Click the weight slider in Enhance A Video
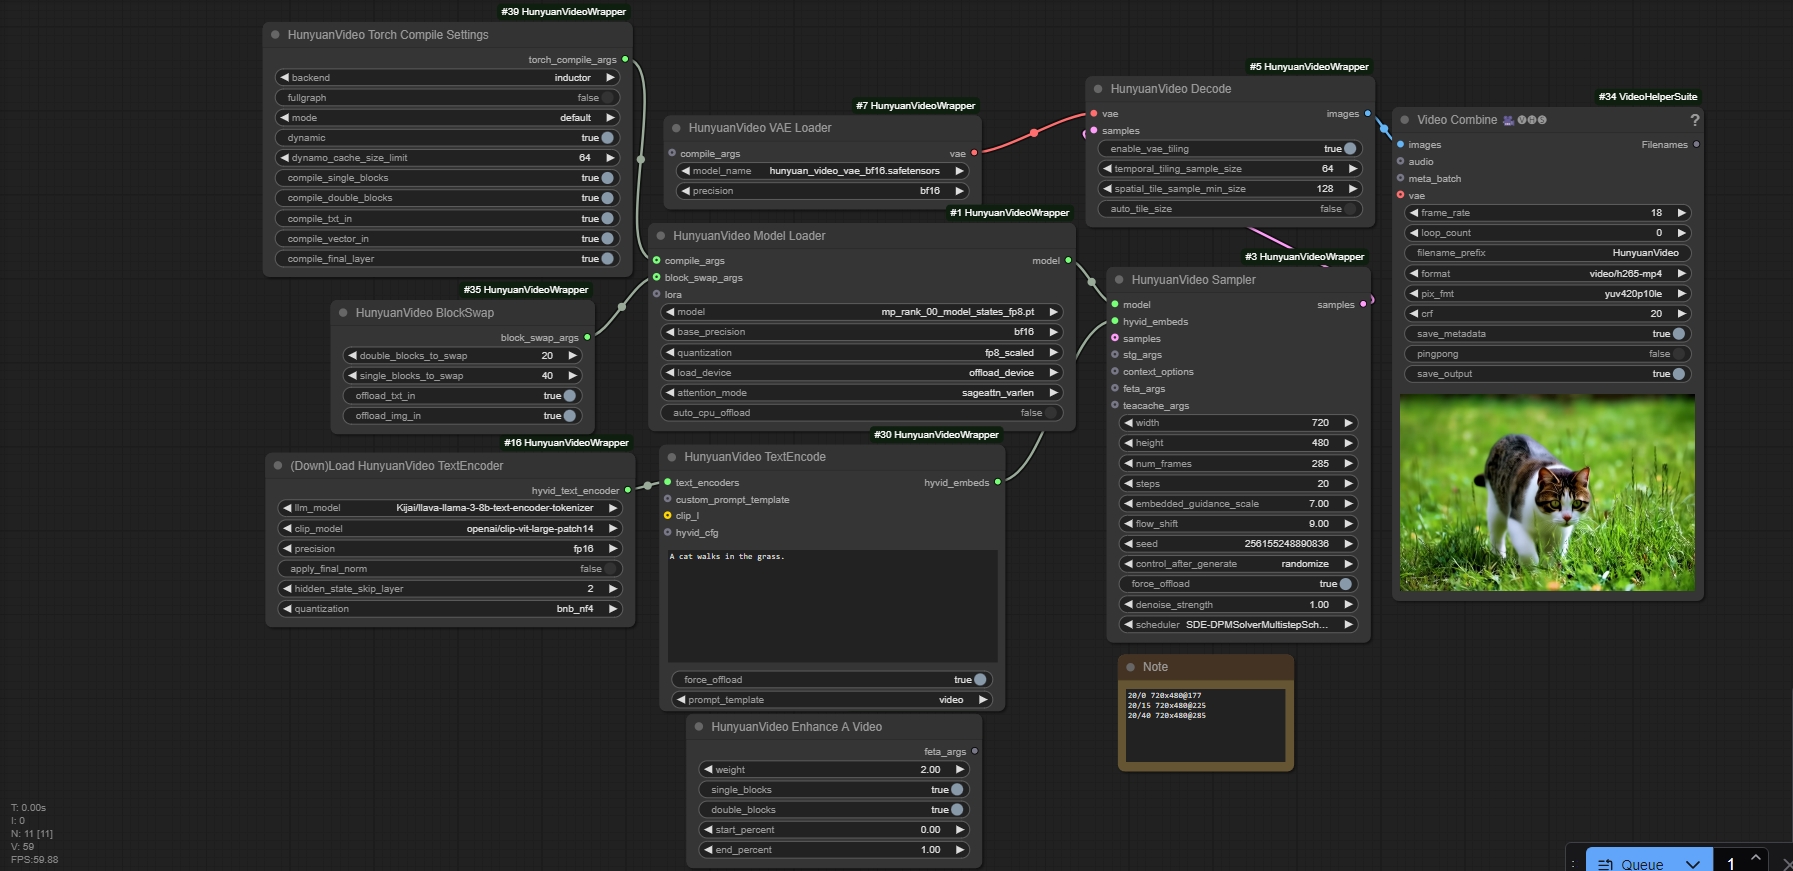The height and width of the screenshot is (871, 1793). [x=833, y=770]
